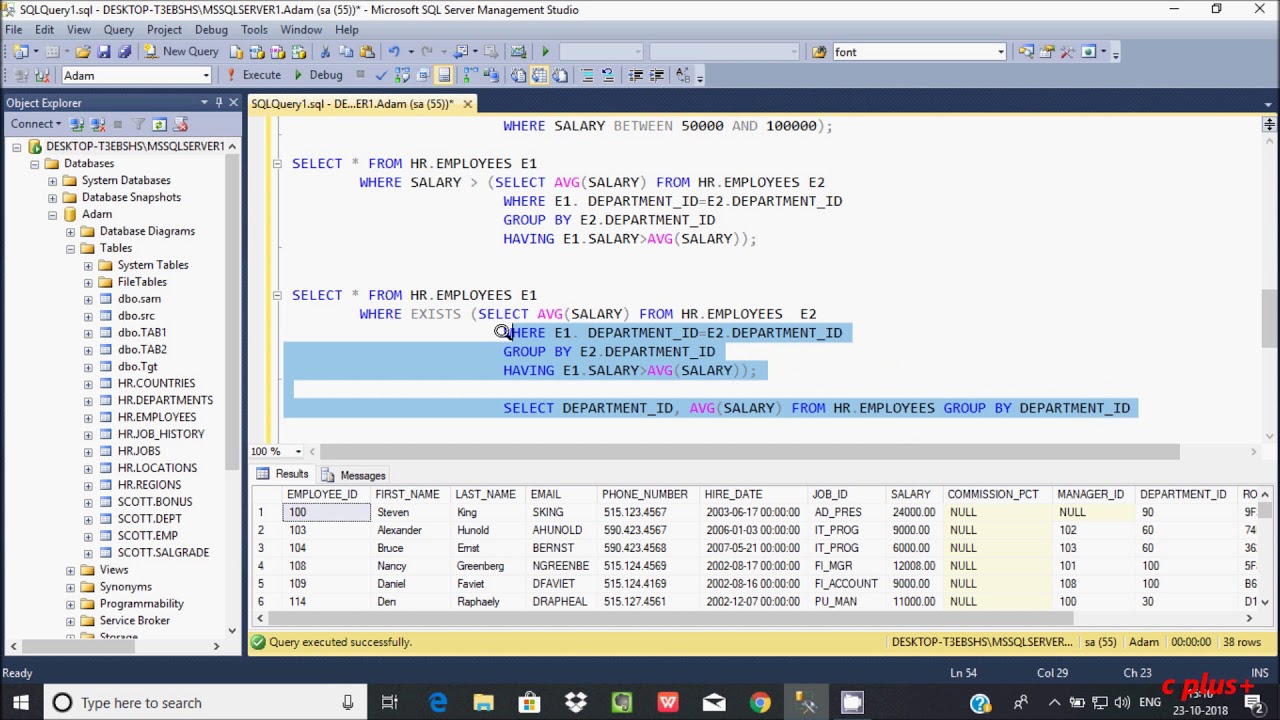
Task: Open the Adam database dropdown
Action: point(206,75)
